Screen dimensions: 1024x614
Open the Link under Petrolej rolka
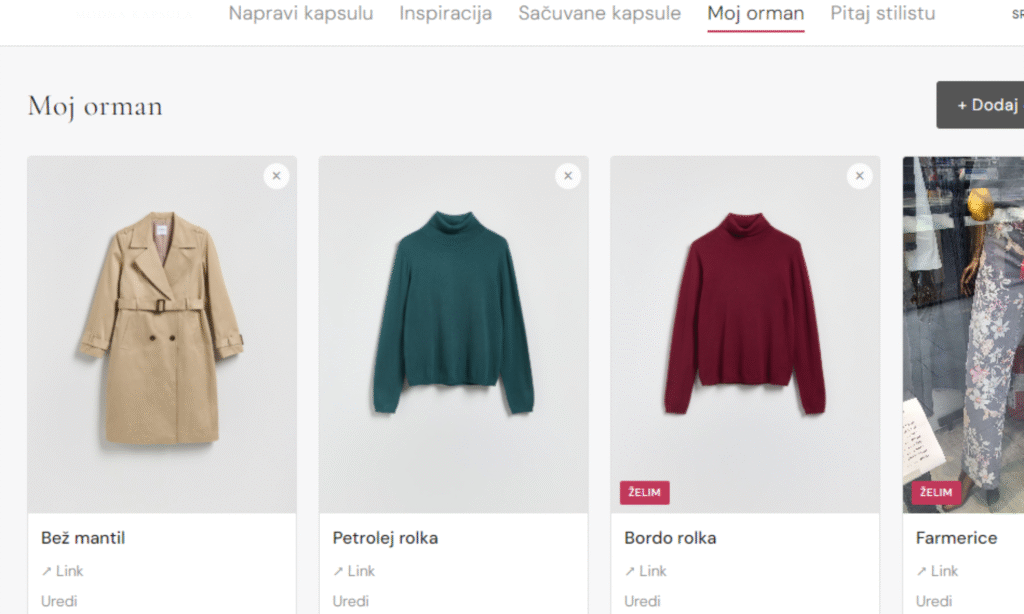[354, 571]
